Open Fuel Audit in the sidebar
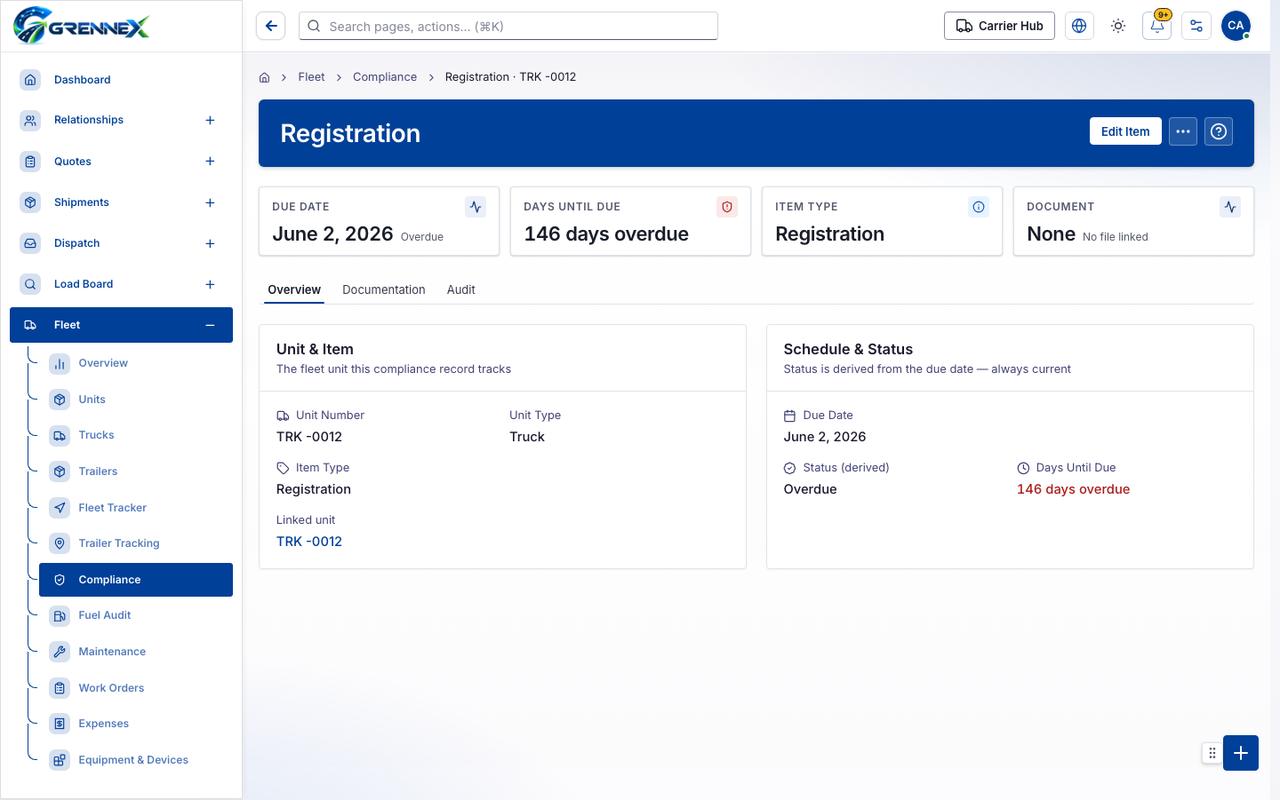The height and width of the screenshot is (800, 1280). (x=136, y=616)
